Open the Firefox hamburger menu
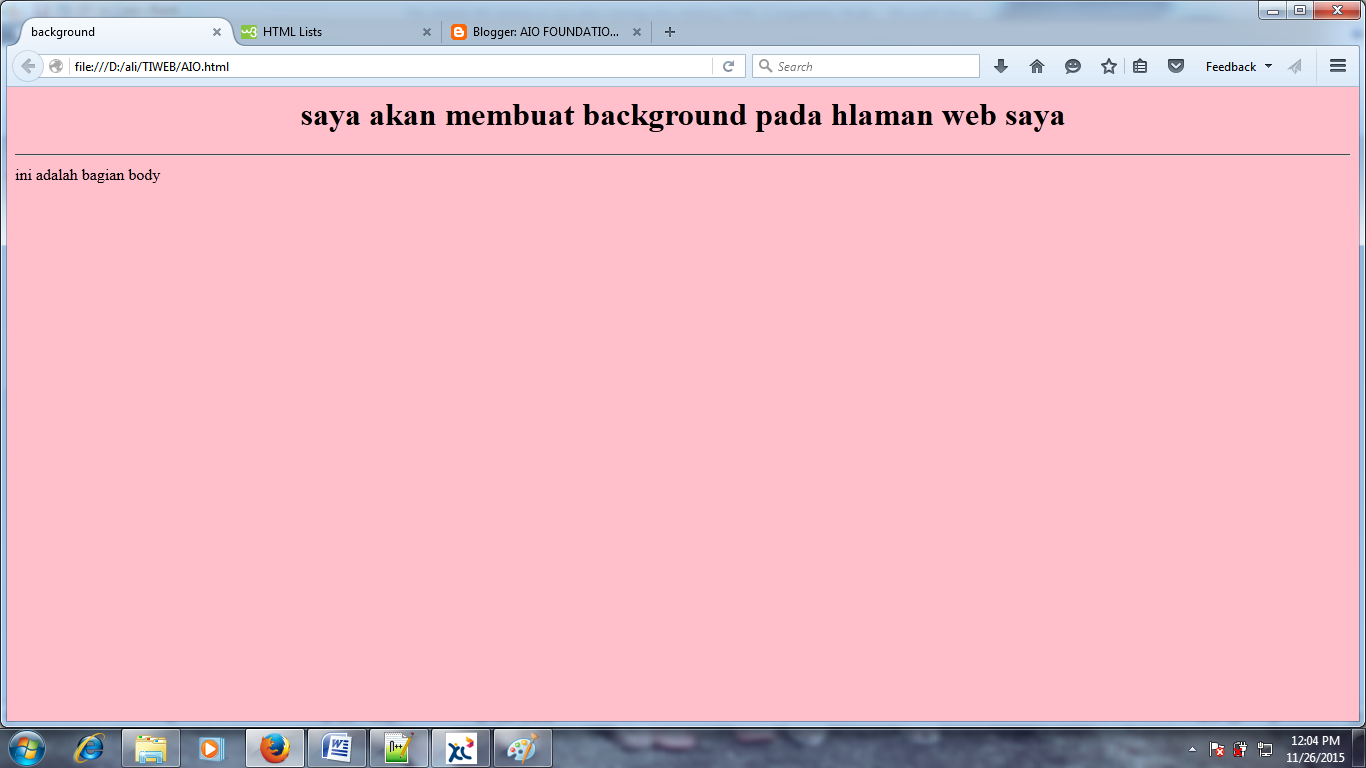 (x=1337, y=66)
